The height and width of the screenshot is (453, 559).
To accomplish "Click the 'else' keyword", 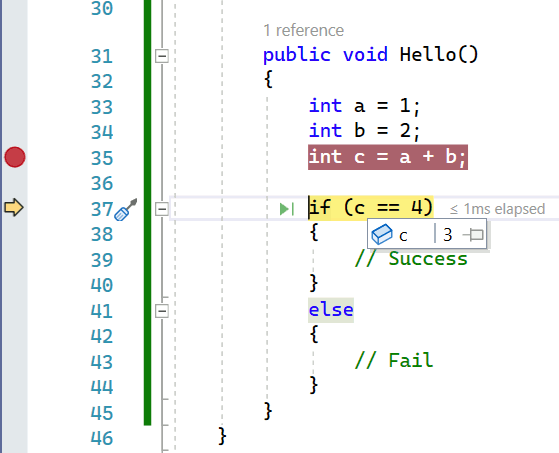I will pos(331,310).
